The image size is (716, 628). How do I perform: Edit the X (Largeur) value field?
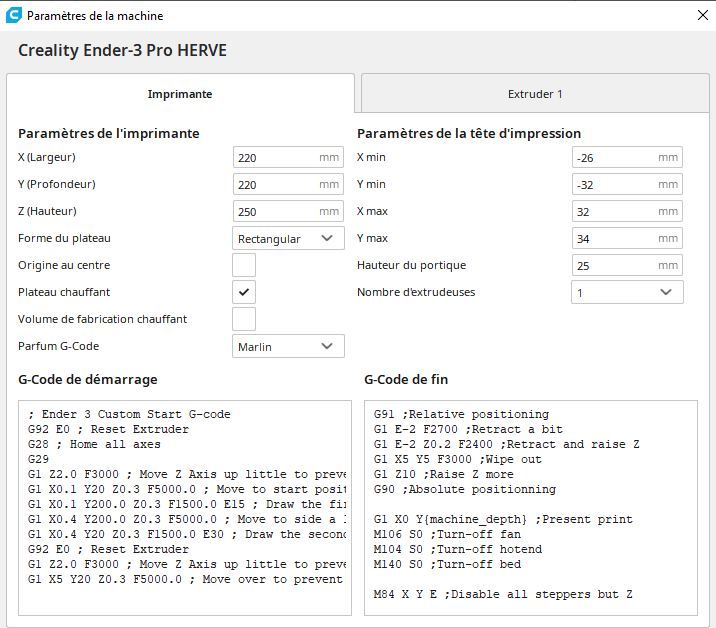click(288, 158)
